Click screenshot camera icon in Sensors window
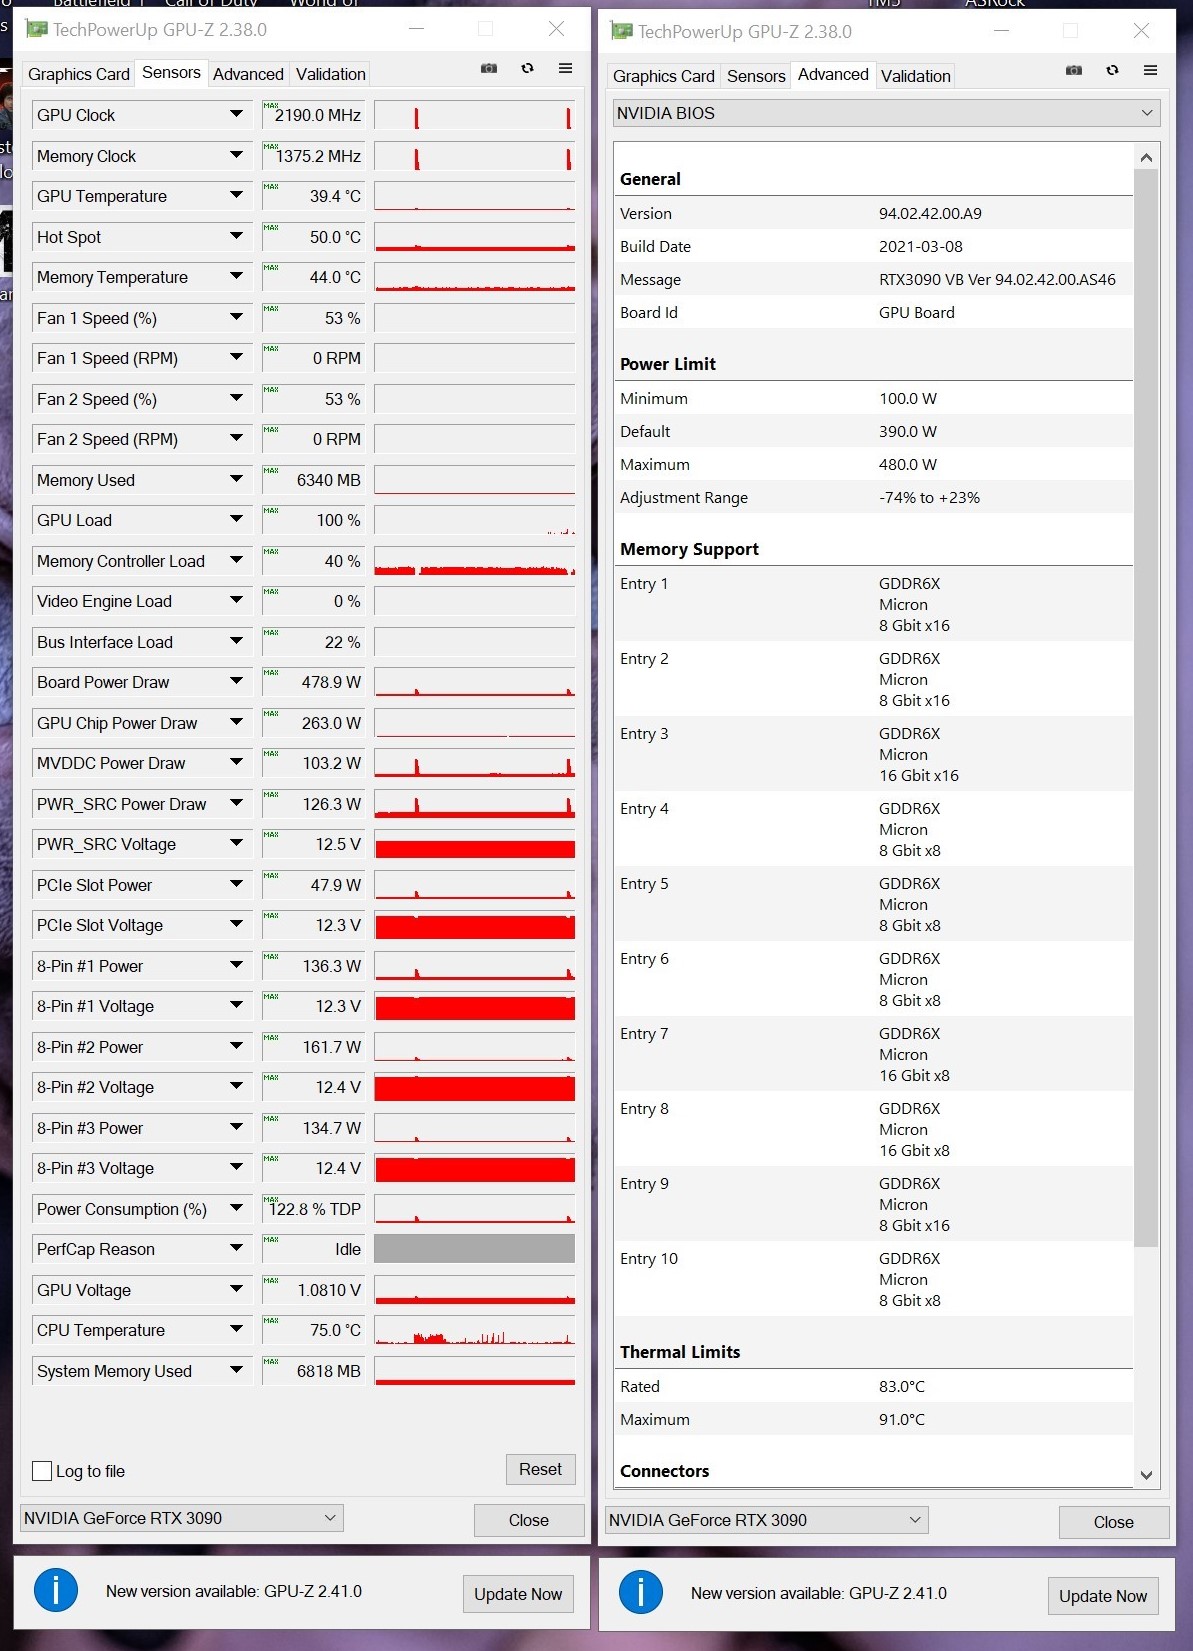1193x1651 pixels. (489, 68)
